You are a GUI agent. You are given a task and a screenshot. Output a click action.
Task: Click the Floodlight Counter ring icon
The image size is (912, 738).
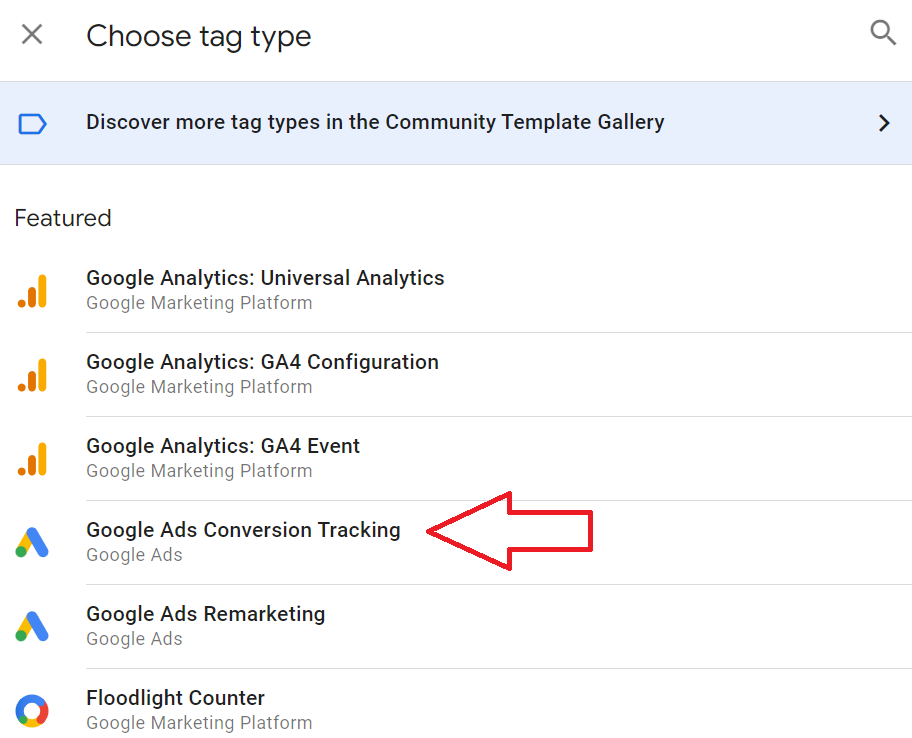click(32, 711)
